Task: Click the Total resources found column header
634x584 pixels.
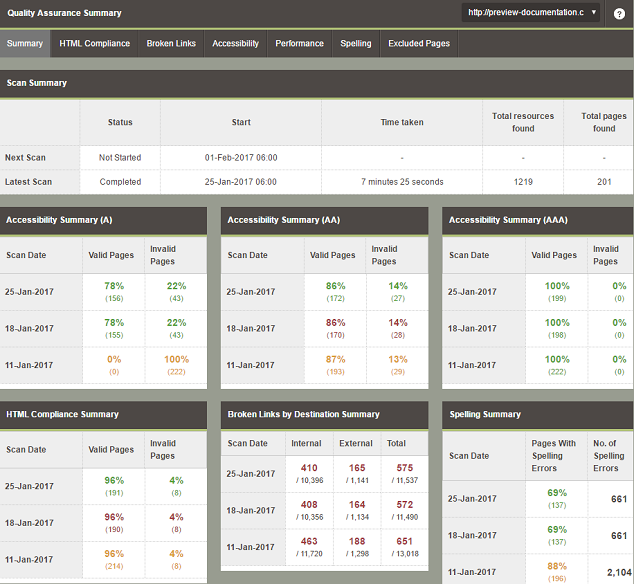Action: click(523, 123)
